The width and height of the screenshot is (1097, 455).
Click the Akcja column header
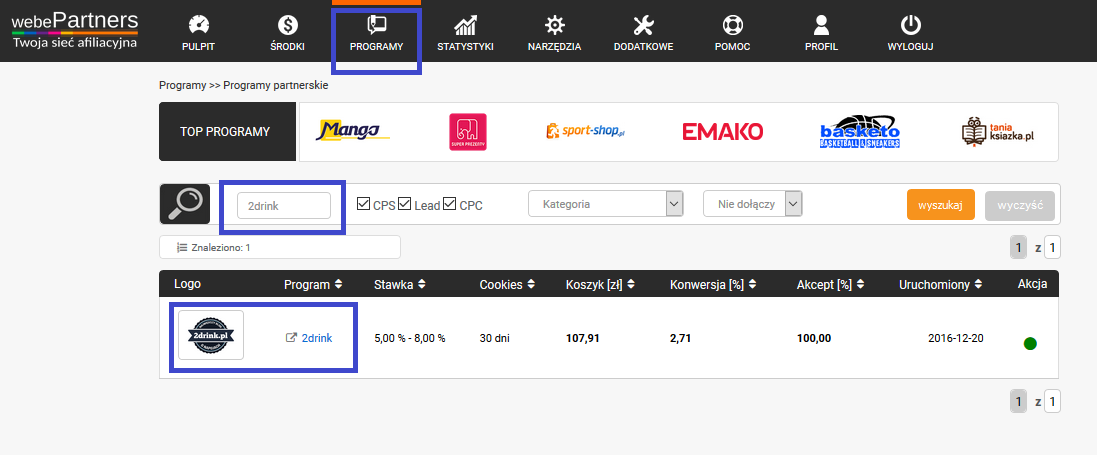[1033, 284]
